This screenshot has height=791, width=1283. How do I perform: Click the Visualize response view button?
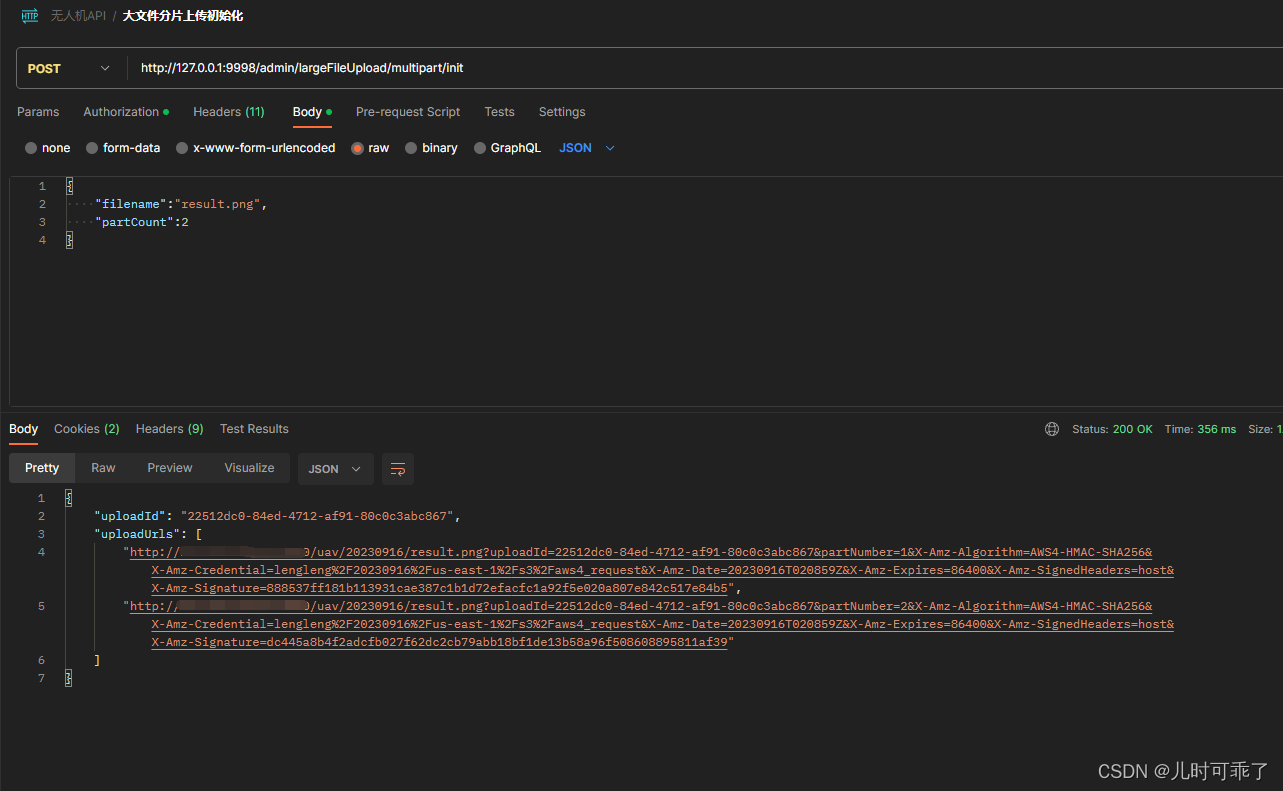pos(249,468)
